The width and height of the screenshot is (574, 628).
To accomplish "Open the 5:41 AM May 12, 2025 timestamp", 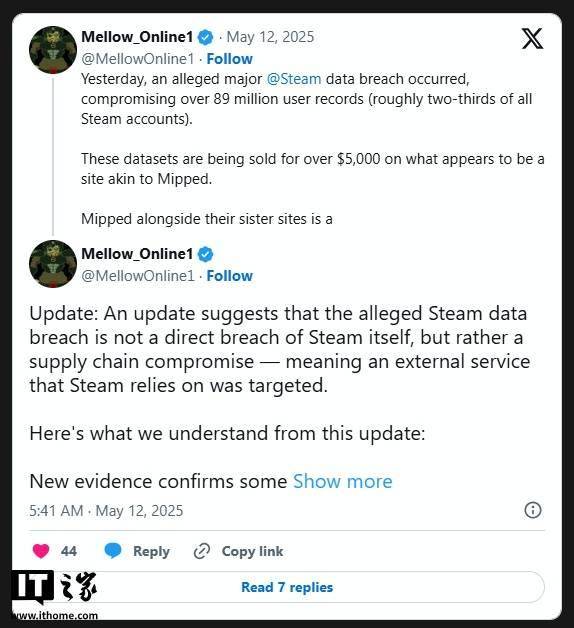I will (106, 511).
